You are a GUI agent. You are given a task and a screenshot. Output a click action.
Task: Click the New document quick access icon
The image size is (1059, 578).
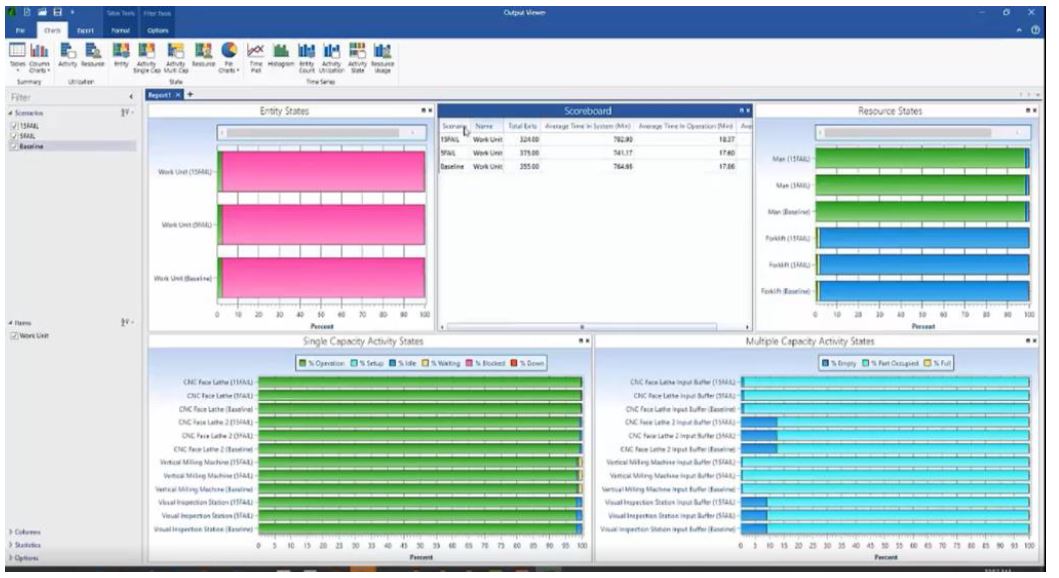[27, 12]
